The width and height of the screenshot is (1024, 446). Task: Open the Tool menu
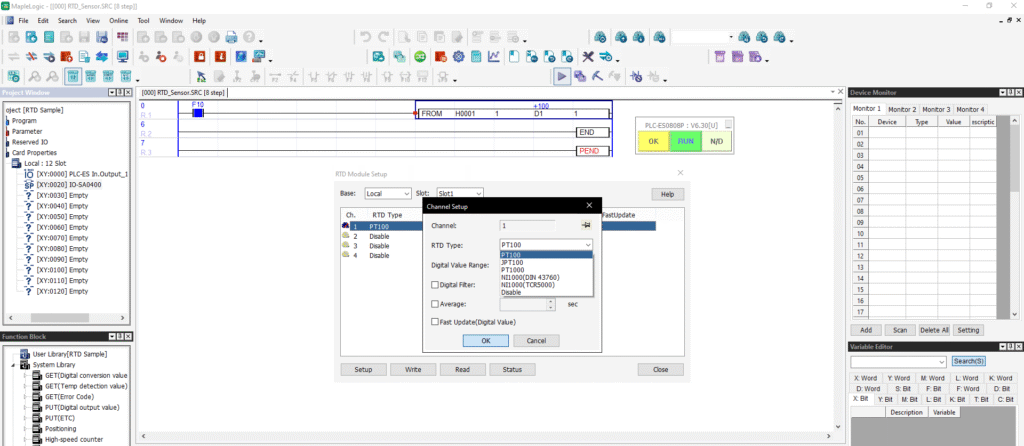pyautogui.click(x=143, y=21)
